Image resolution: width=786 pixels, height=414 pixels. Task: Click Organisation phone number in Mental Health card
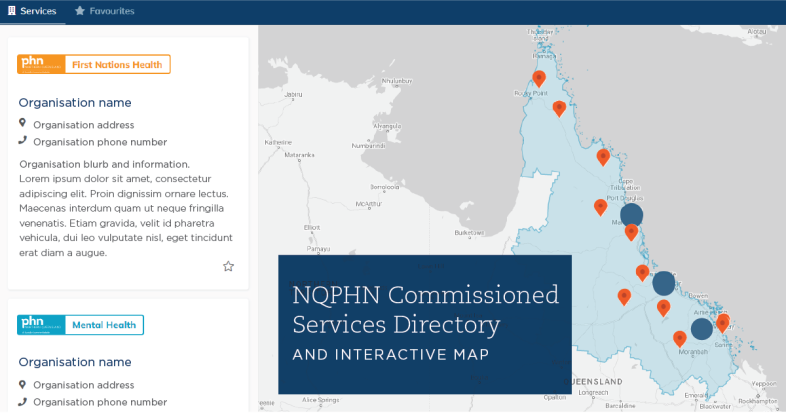click(x=100, y=402)
